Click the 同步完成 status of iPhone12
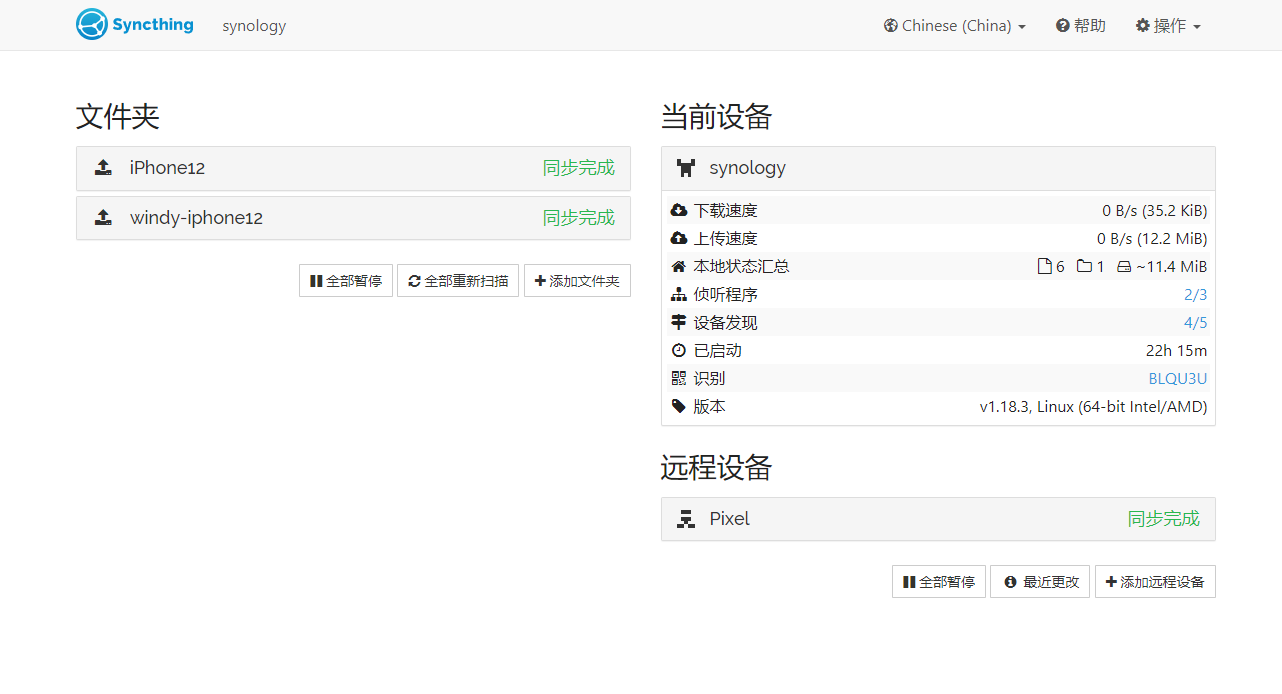 coord(579,168)
